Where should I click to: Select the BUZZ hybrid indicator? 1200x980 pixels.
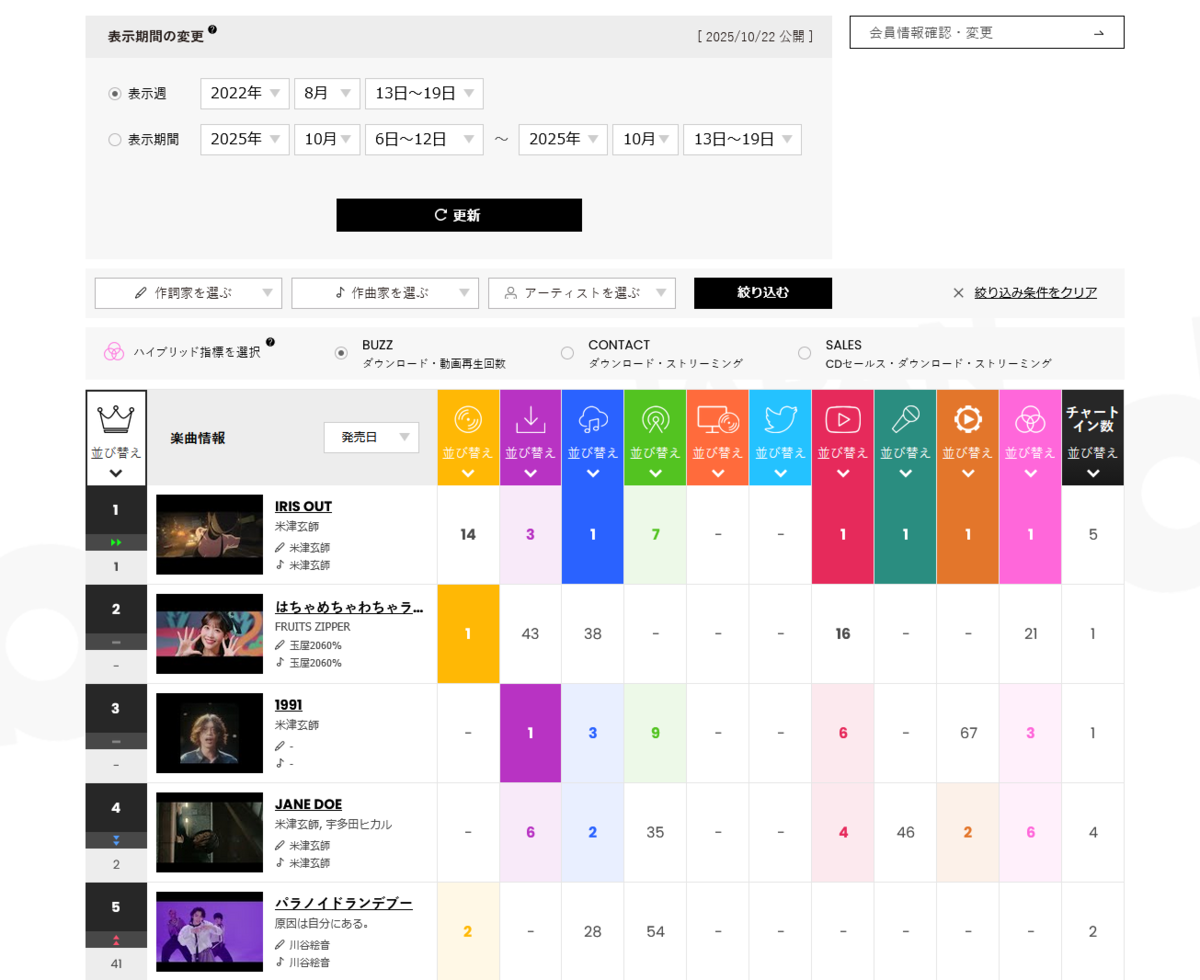(x=341, y=353)
